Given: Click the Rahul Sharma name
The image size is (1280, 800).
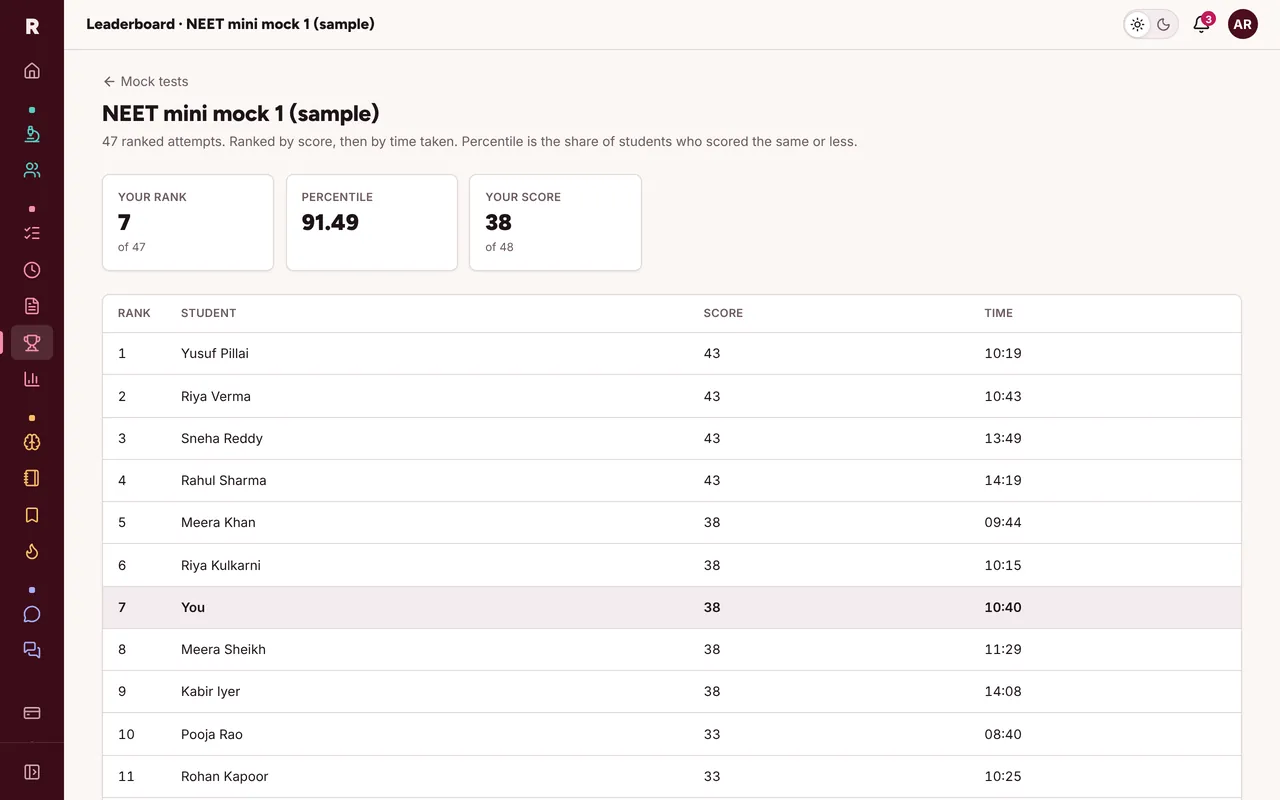Looking at the screenshot, I should pos(224,480).
